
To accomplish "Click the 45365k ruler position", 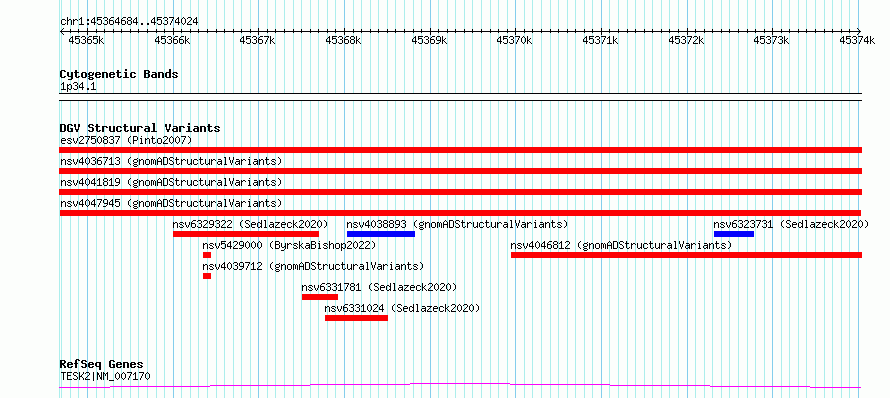I will 86,40.
